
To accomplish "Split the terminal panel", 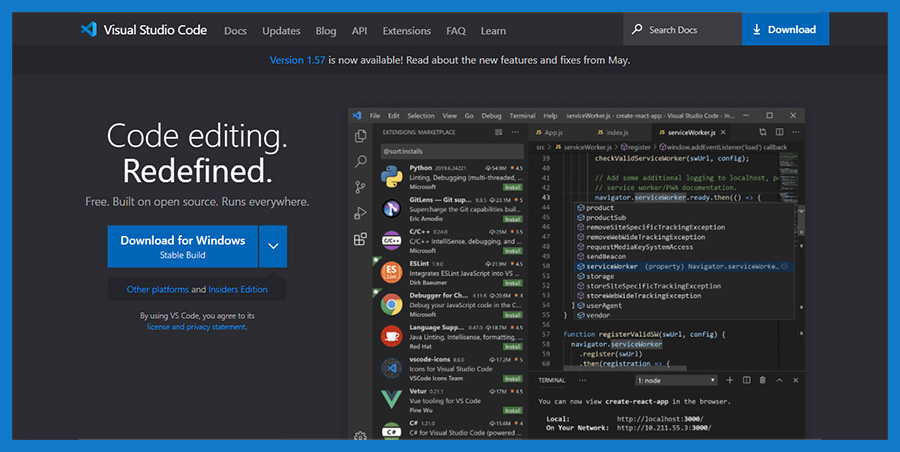I will click(x=747, y=380).
